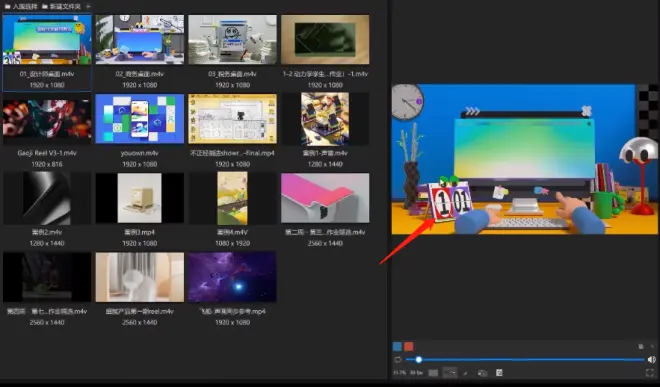Select the red color tag swatch

click(x=409, y=347)
